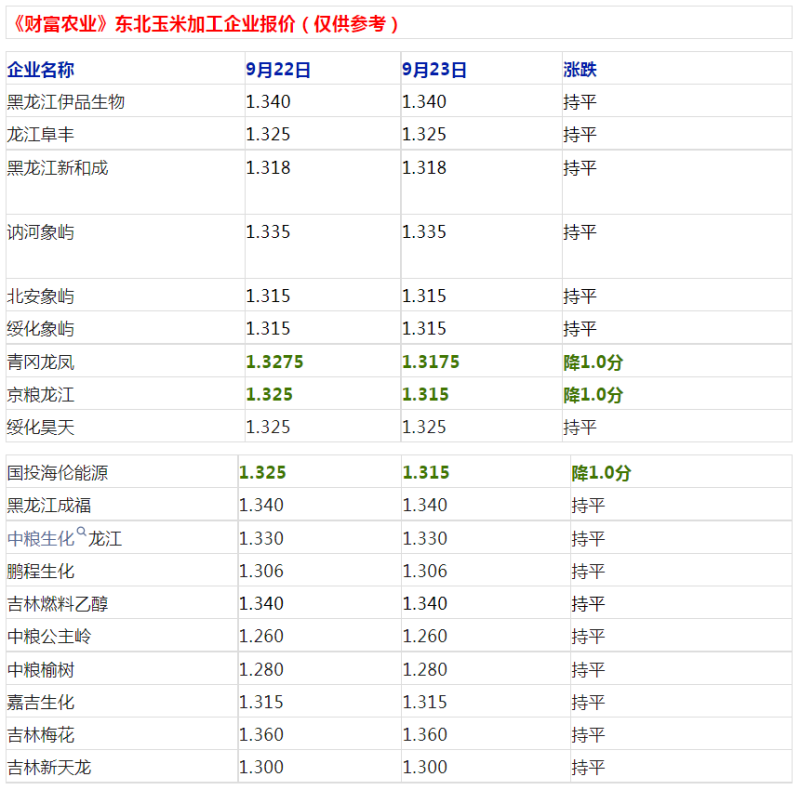Click 京粮龙江's 9月23日 price 1.315
Screen dimensions: 800x790
[426, 394]
